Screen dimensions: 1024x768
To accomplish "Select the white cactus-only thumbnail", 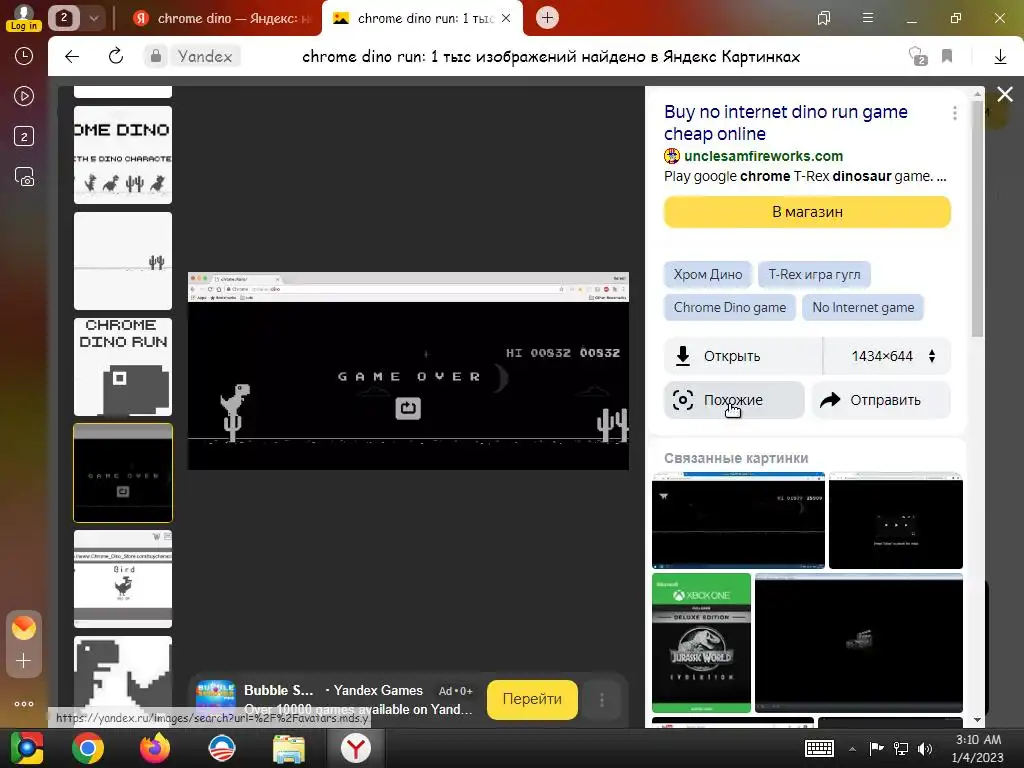I will point(123,261).
